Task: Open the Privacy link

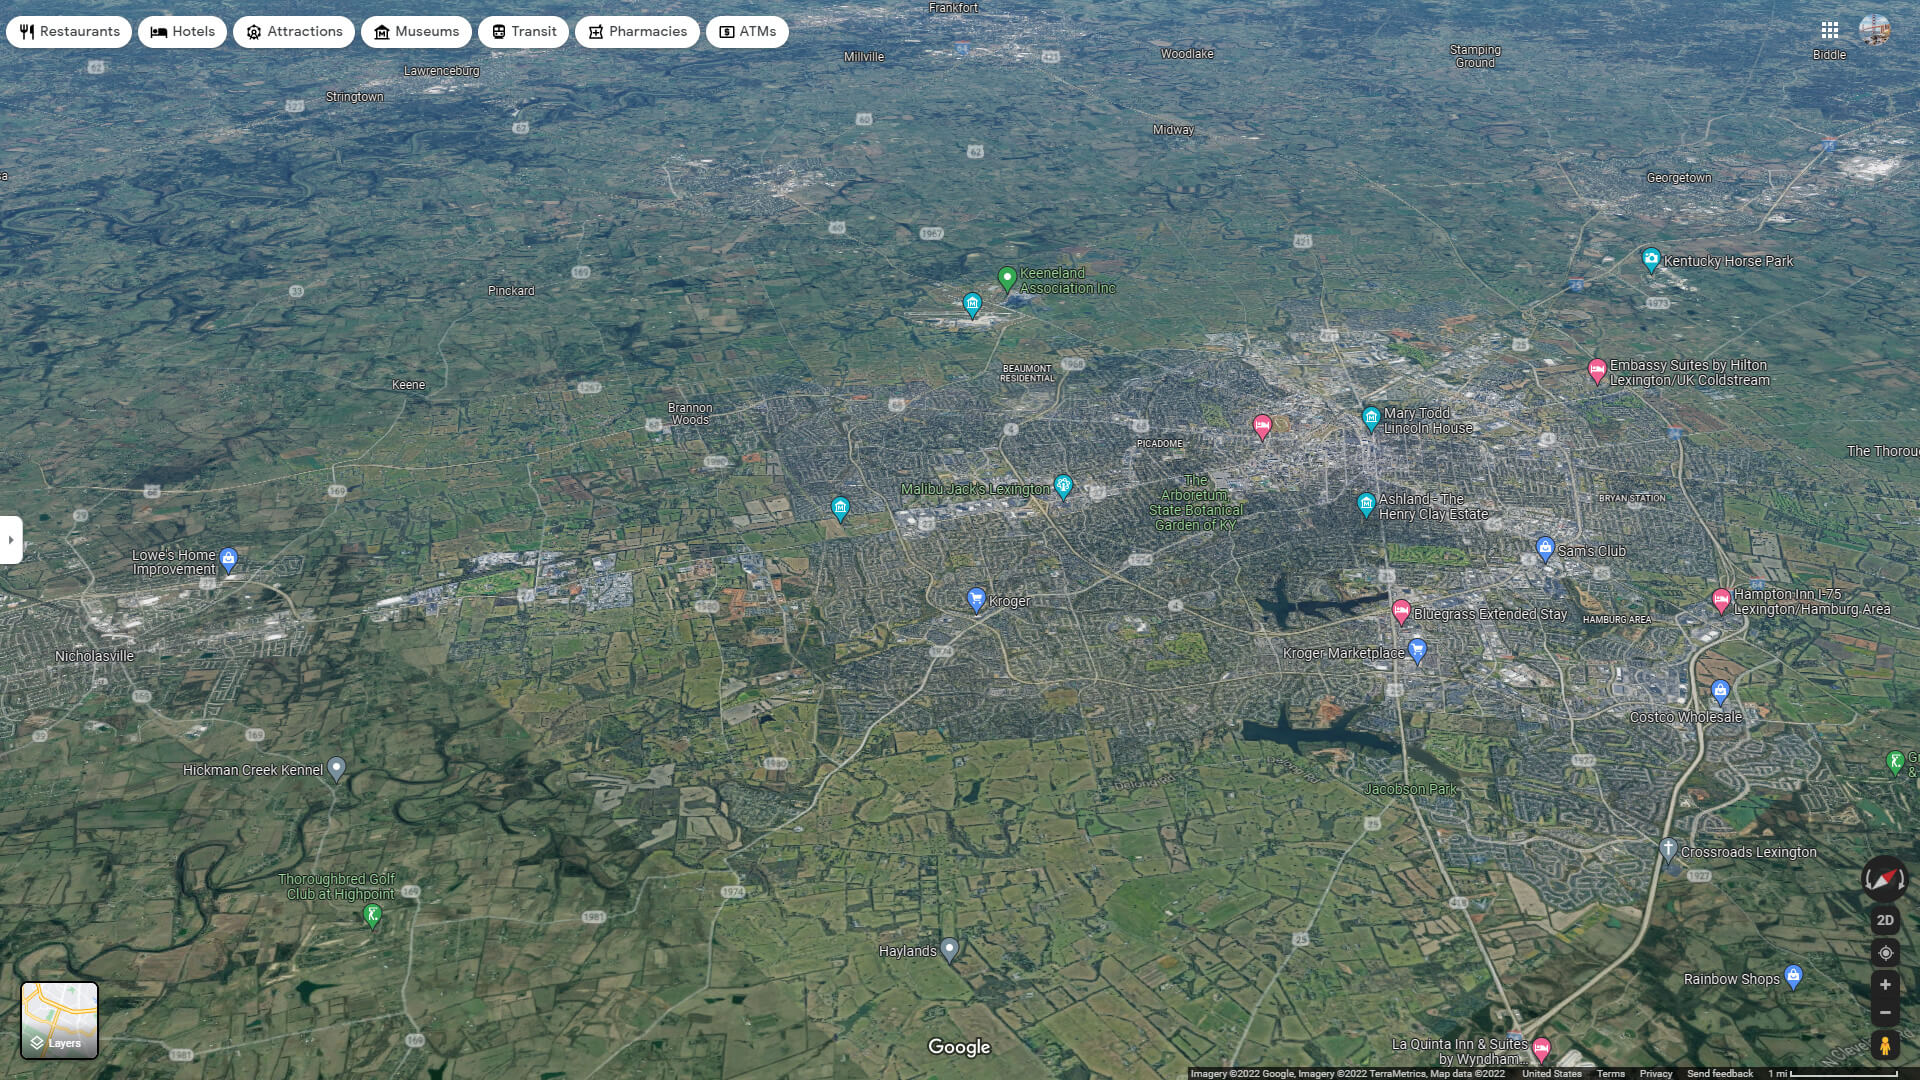Action: [1655, 1072]
